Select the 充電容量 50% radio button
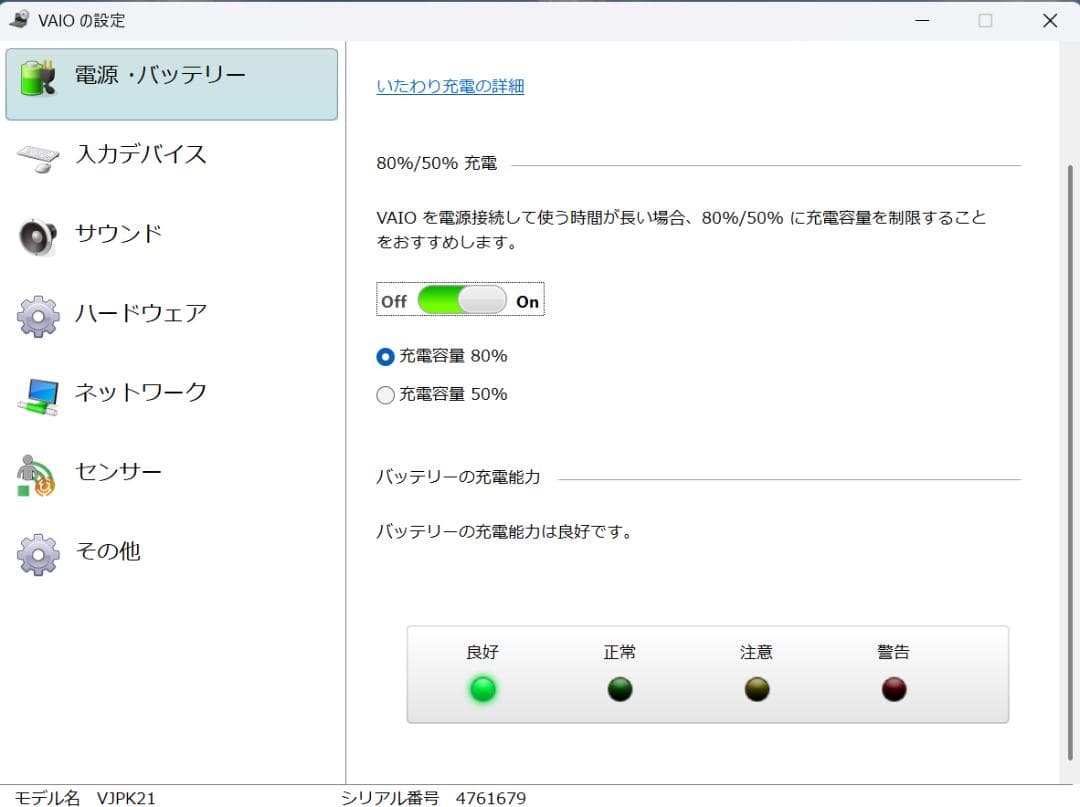The width and height of the screenshot is (1080, 807). point(384,394)
